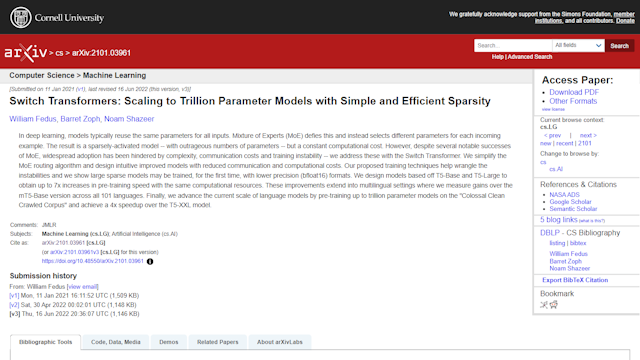Open recent listings link

(564, 143)
